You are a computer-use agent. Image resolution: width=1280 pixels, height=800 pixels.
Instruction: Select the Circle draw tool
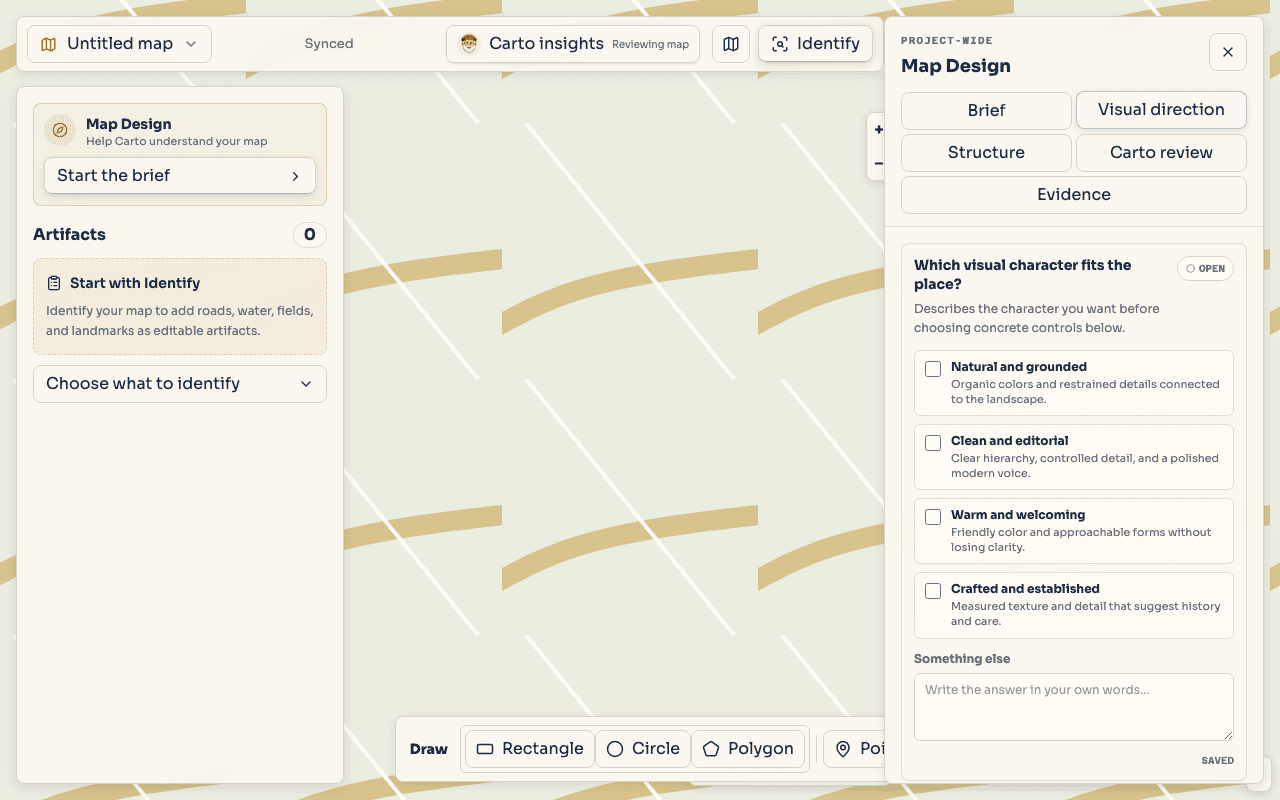[643, 749]
